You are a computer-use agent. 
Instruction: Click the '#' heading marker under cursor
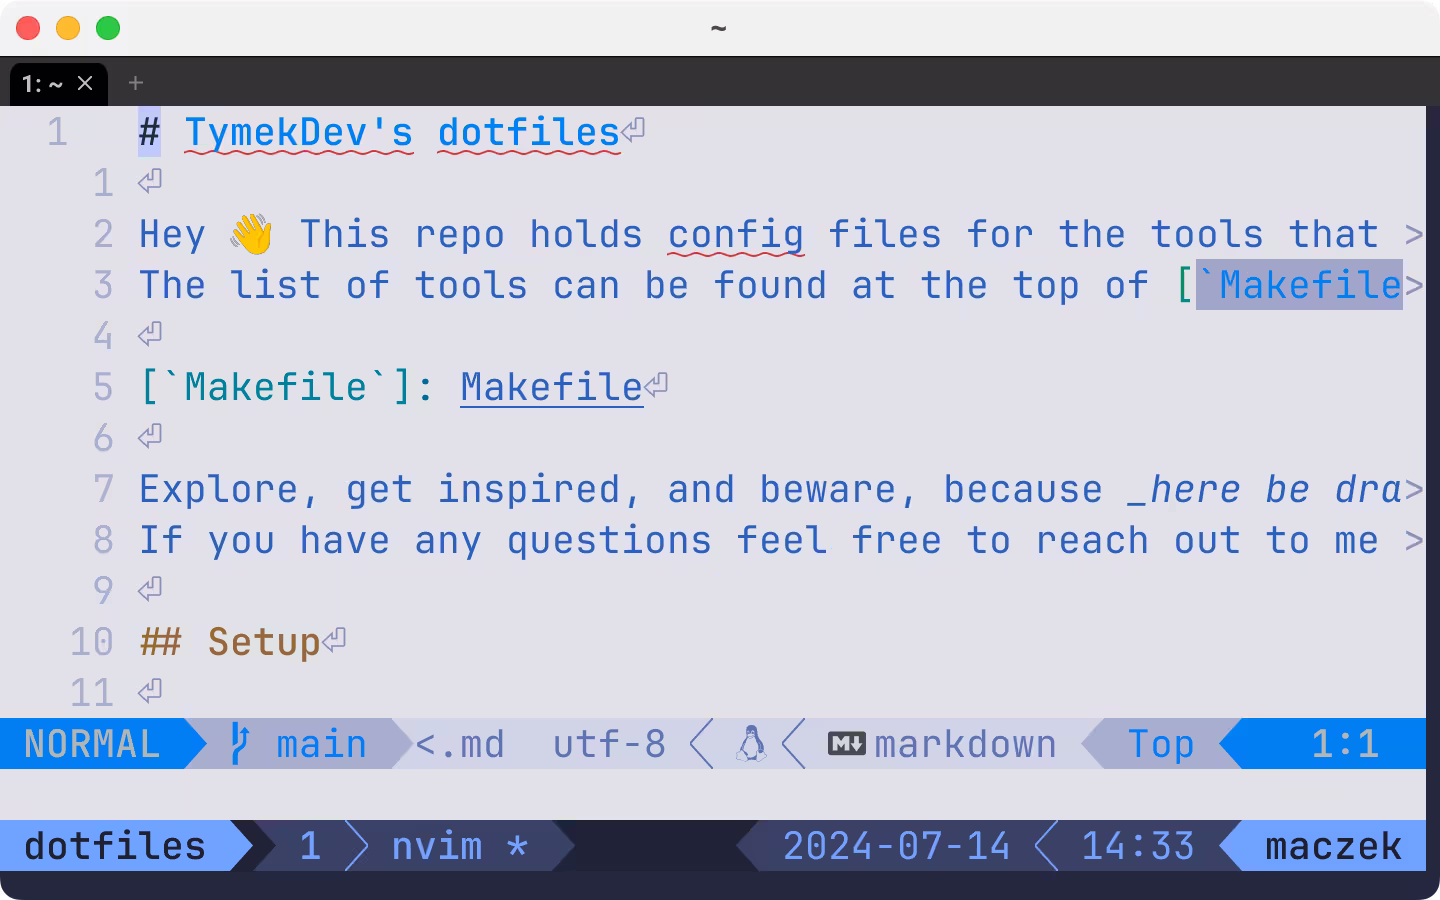149,132
